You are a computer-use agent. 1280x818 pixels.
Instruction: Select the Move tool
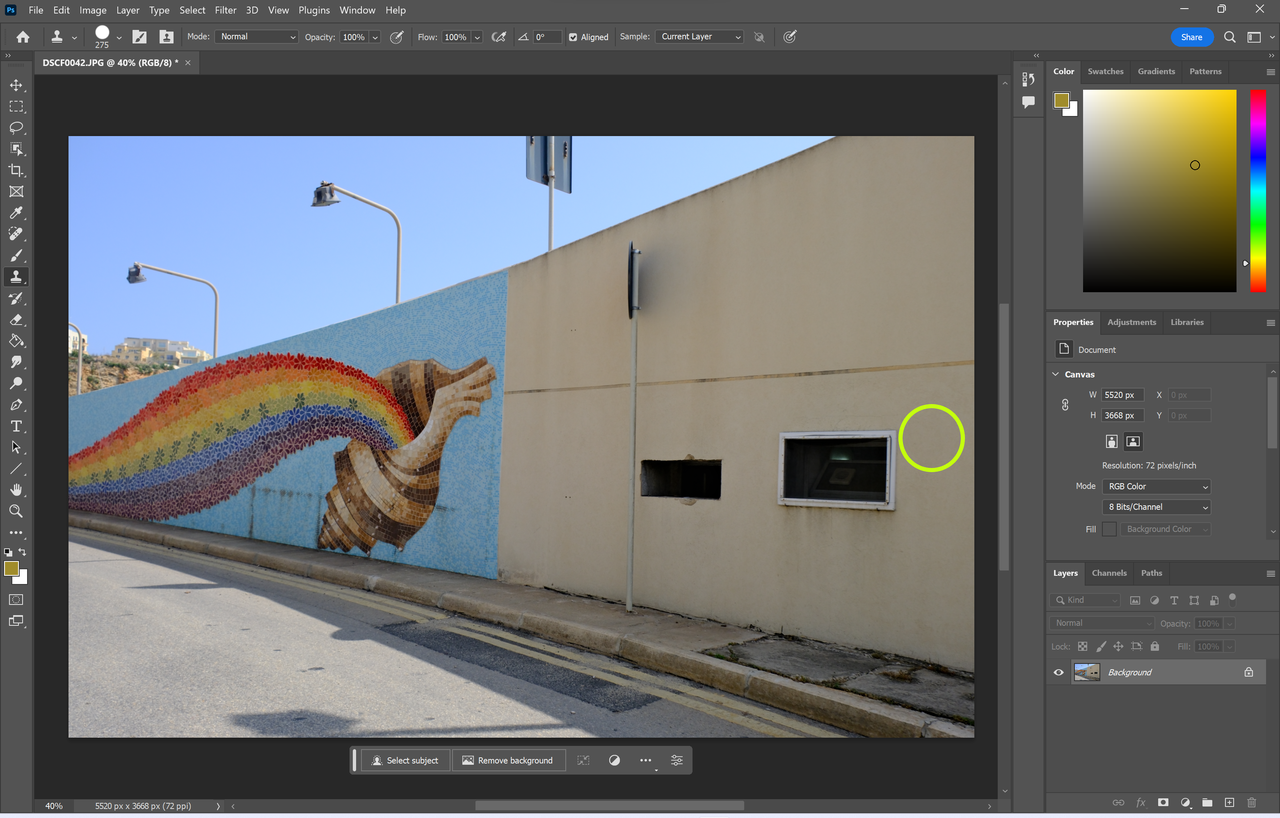pyautogui.click(x=15, y=85)
